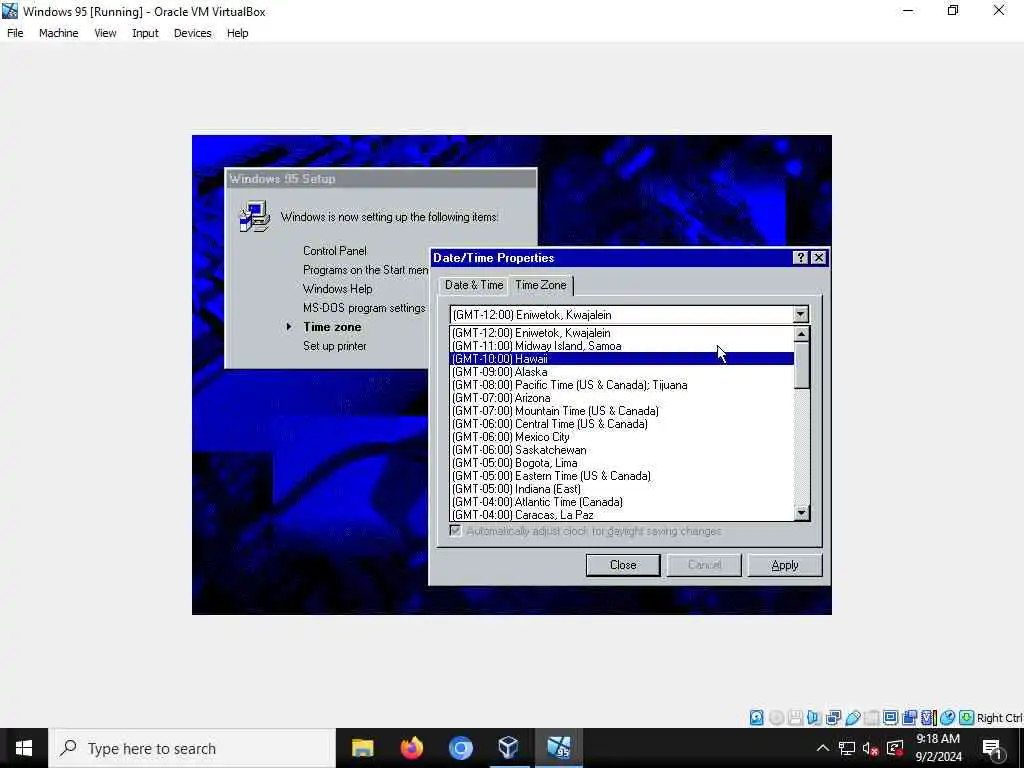Click Set up printer in Windows 95 Setup
This screenshot has width=1024, height=768.
(x=334, y=346)
